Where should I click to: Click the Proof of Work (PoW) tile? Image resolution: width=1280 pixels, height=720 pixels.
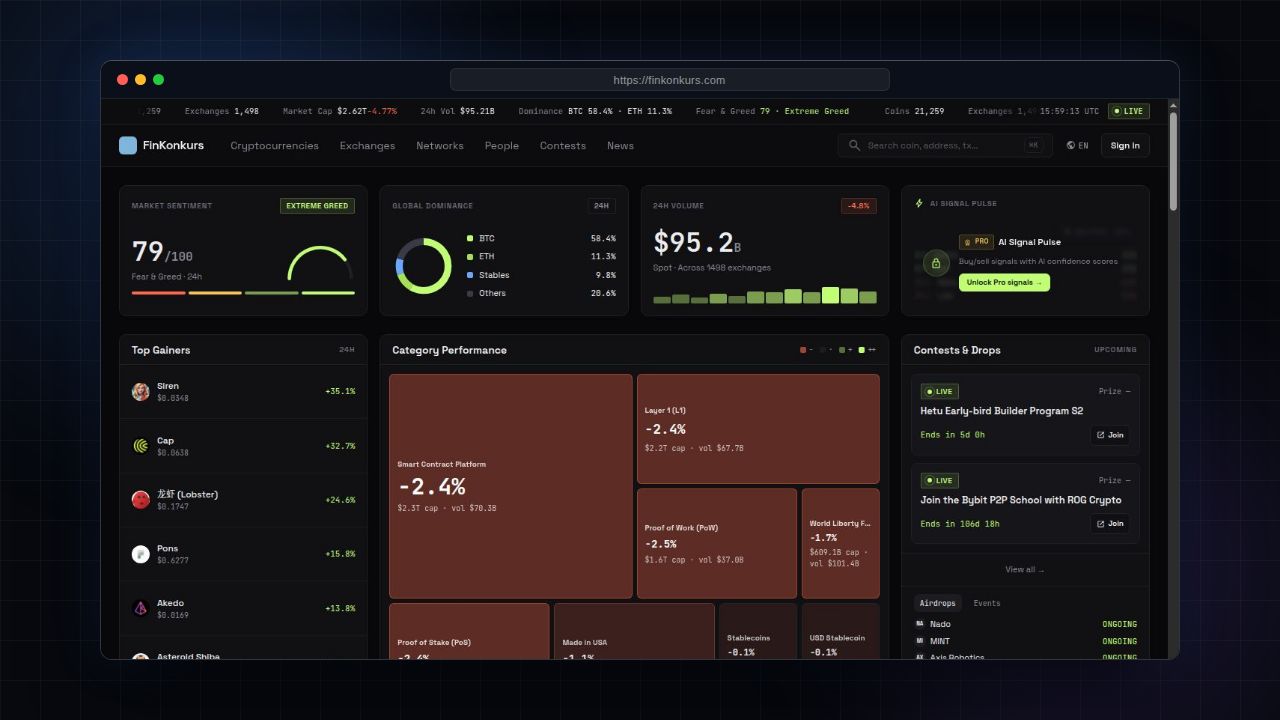pos(717,543)
